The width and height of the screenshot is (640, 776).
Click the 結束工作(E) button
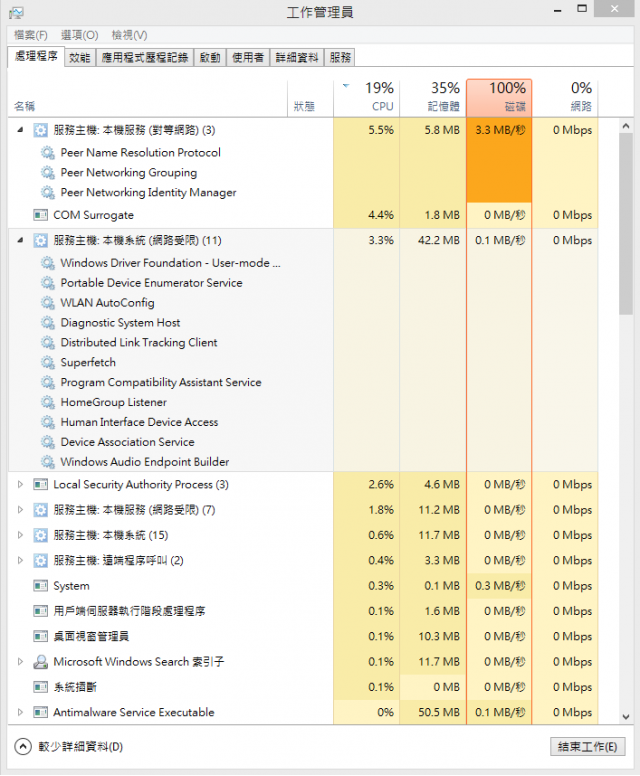[588, 746]
